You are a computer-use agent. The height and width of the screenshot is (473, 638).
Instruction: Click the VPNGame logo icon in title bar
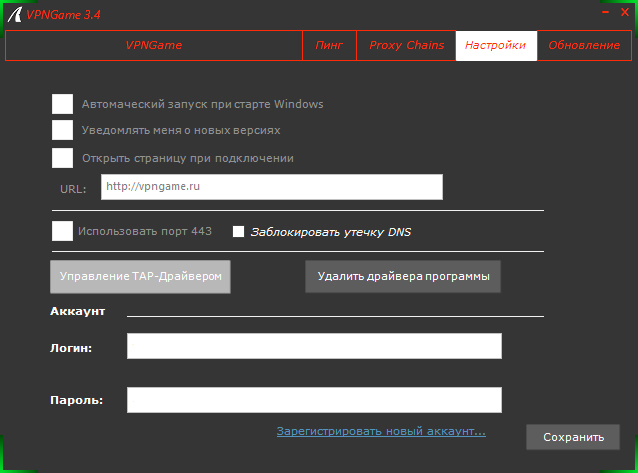[15, 15]
